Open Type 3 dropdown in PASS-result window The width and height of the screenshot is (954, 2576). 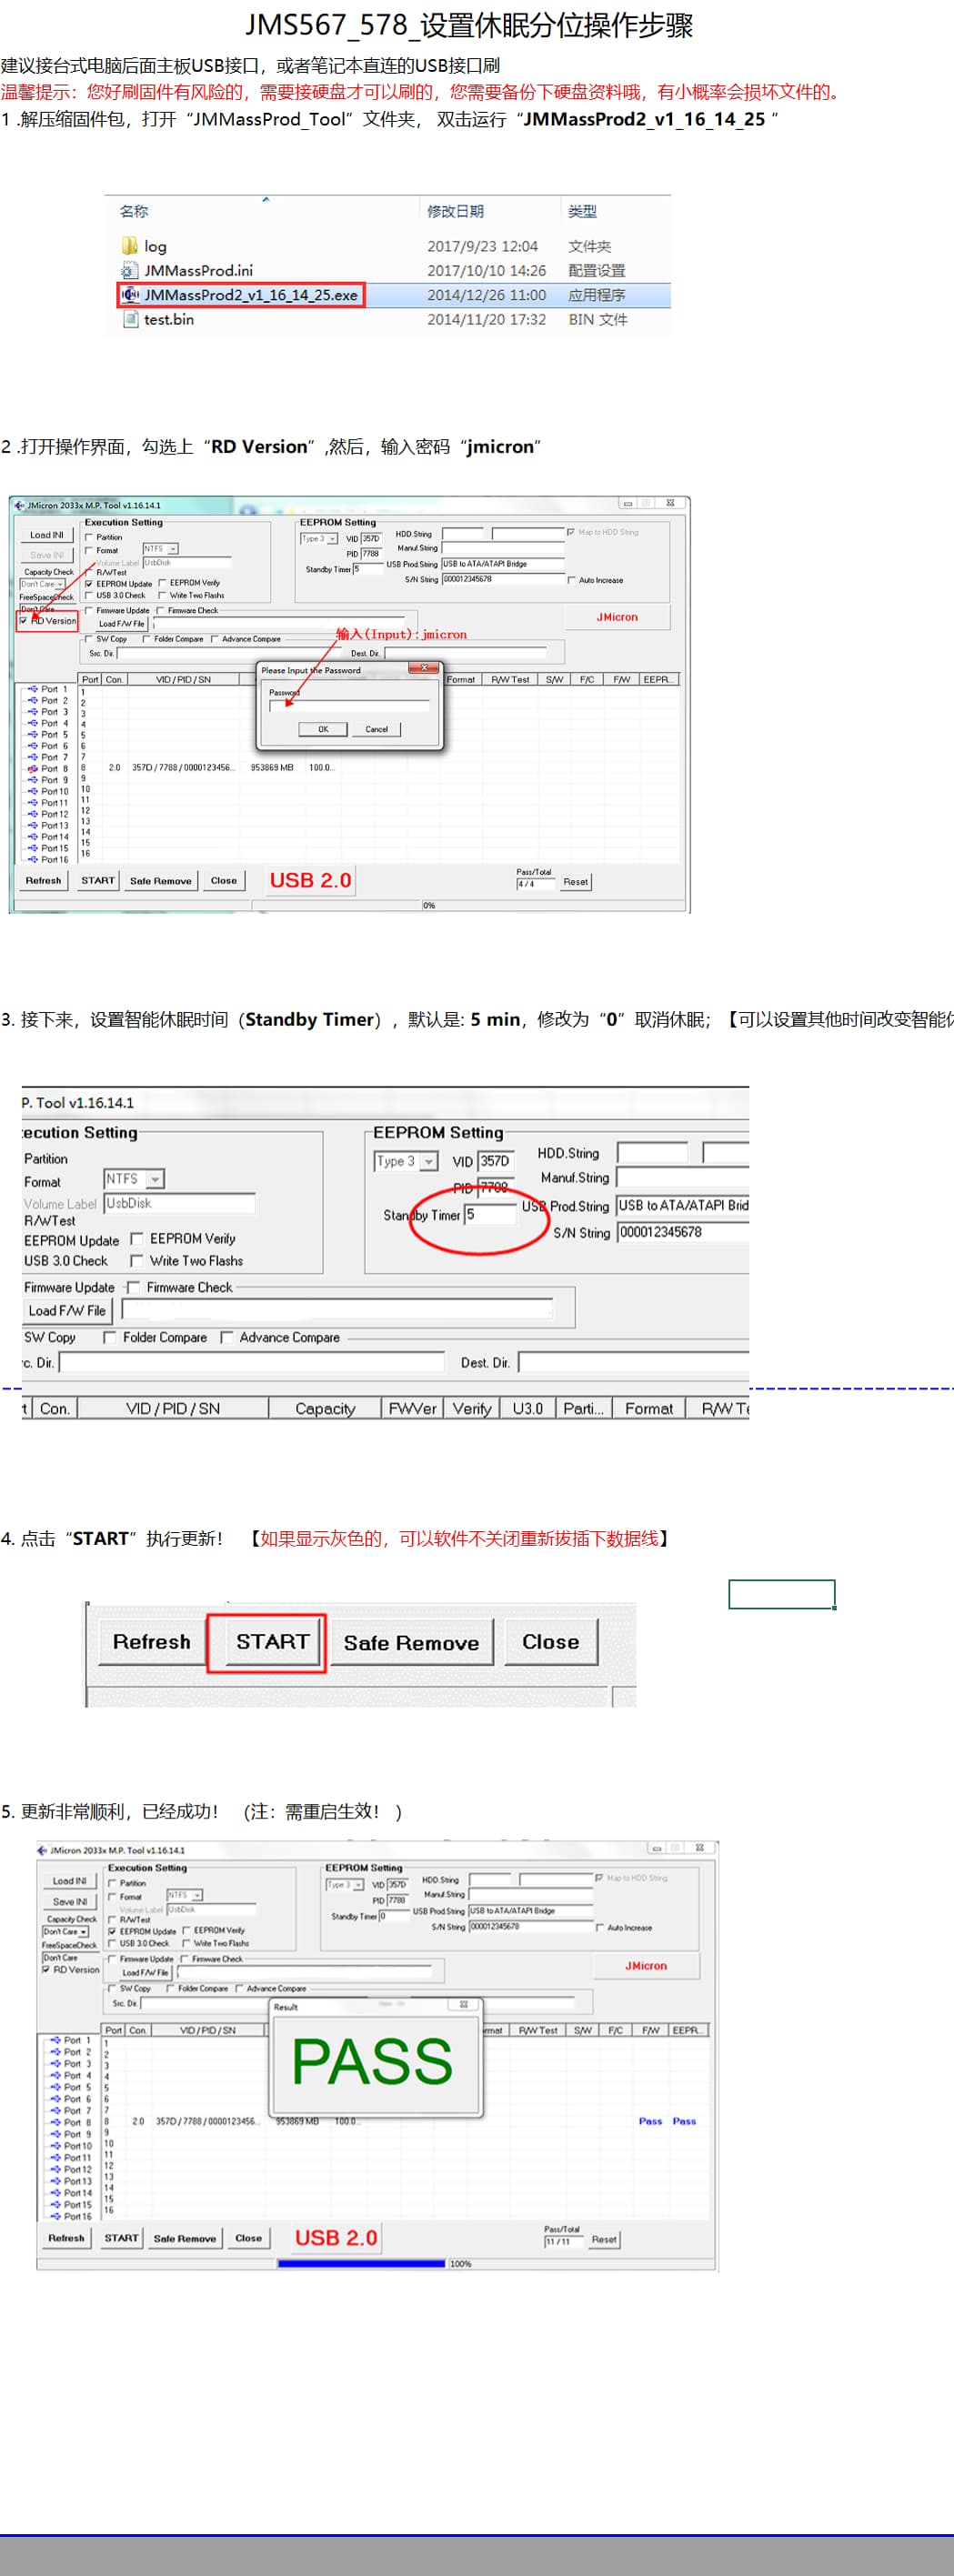tap(358, 1884)
